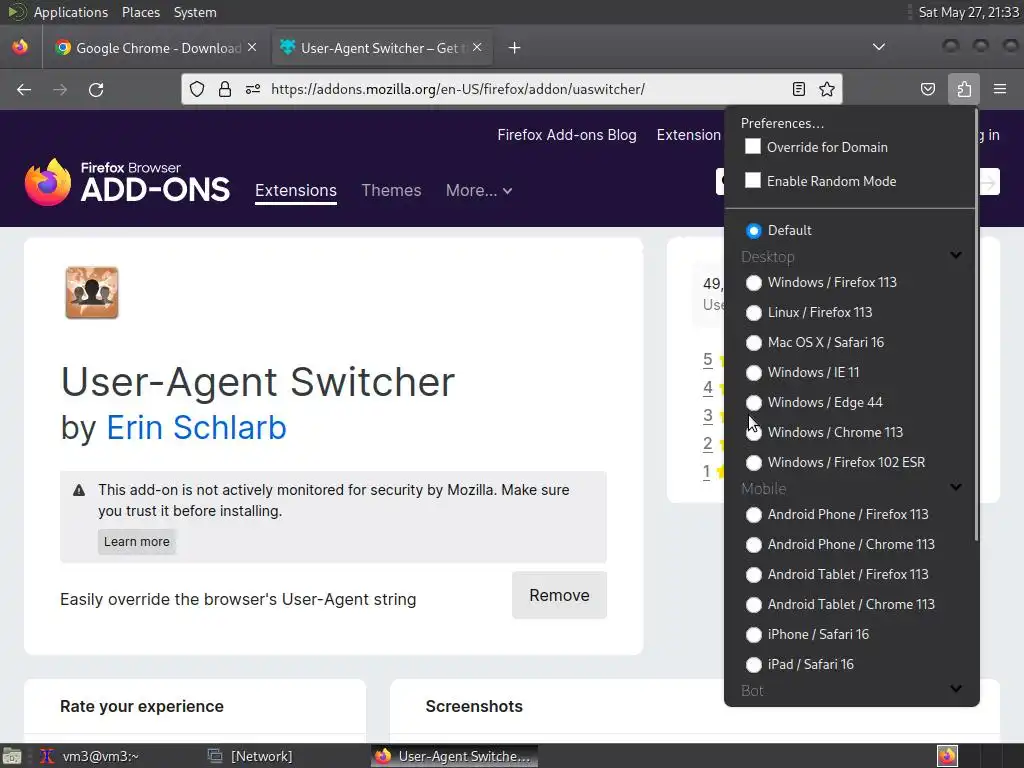Switch to the [Network] window in taskbar

(251, 756)
